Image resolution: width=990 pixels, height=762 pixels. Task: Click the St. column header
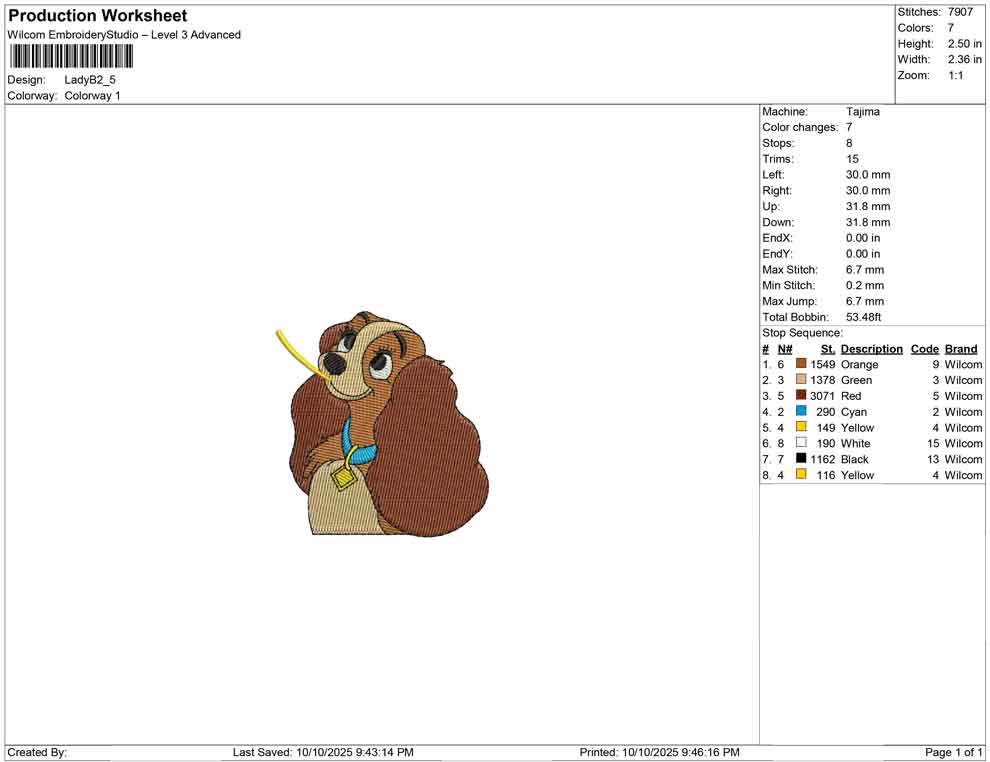tap(828, 349)
